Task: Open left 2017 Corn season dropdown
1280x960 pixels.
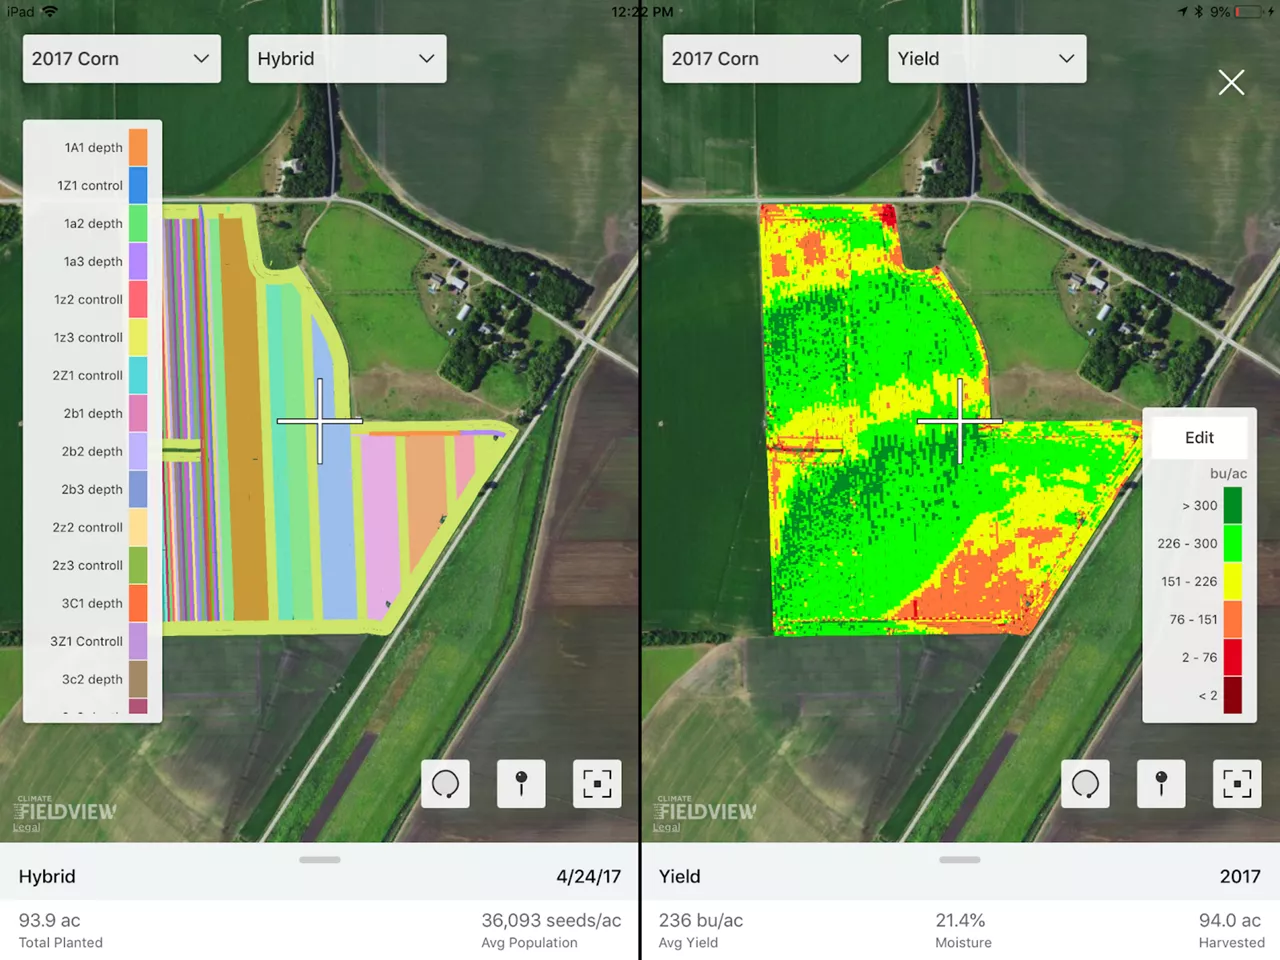Action: tap(121, 59)
